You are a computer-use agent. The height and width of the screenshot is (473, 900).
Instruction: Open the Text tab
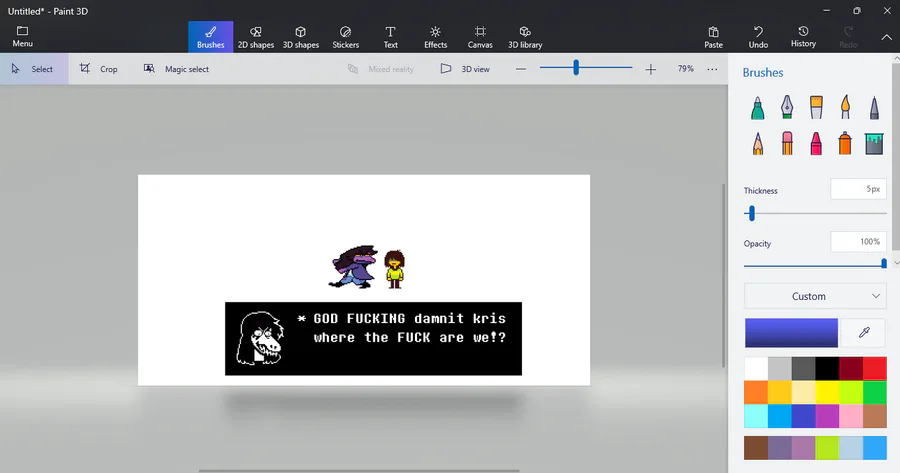[x=390, y=37]
